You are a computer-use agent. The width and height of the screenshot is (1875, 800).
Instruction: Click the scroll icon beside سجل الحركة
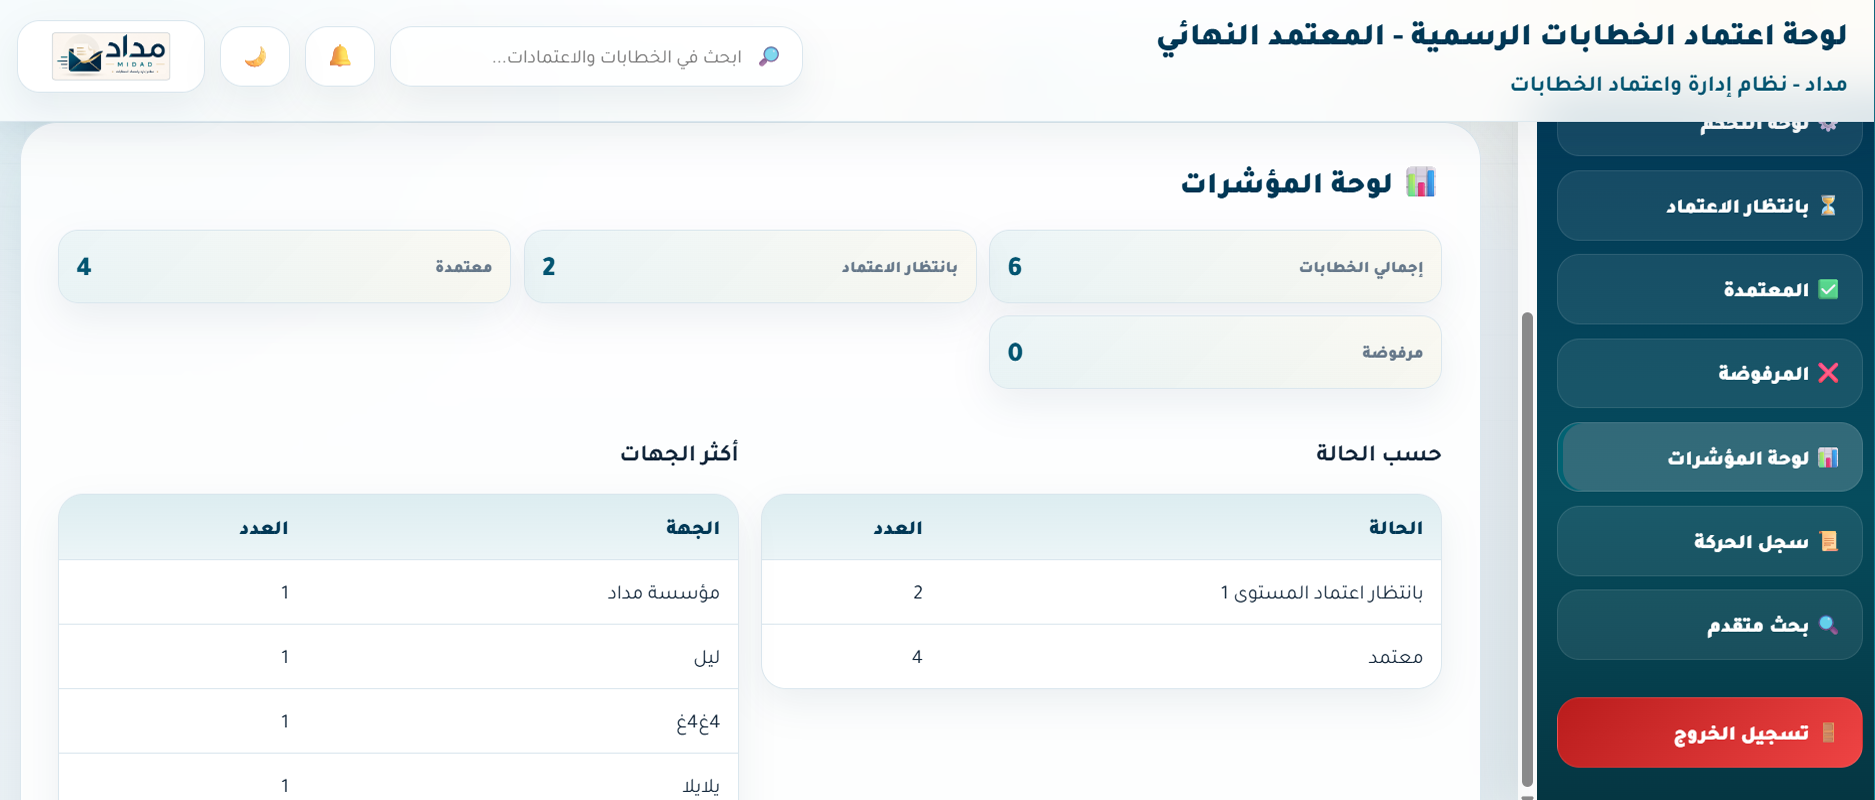pyautogui.click(x=1828, y=541)
